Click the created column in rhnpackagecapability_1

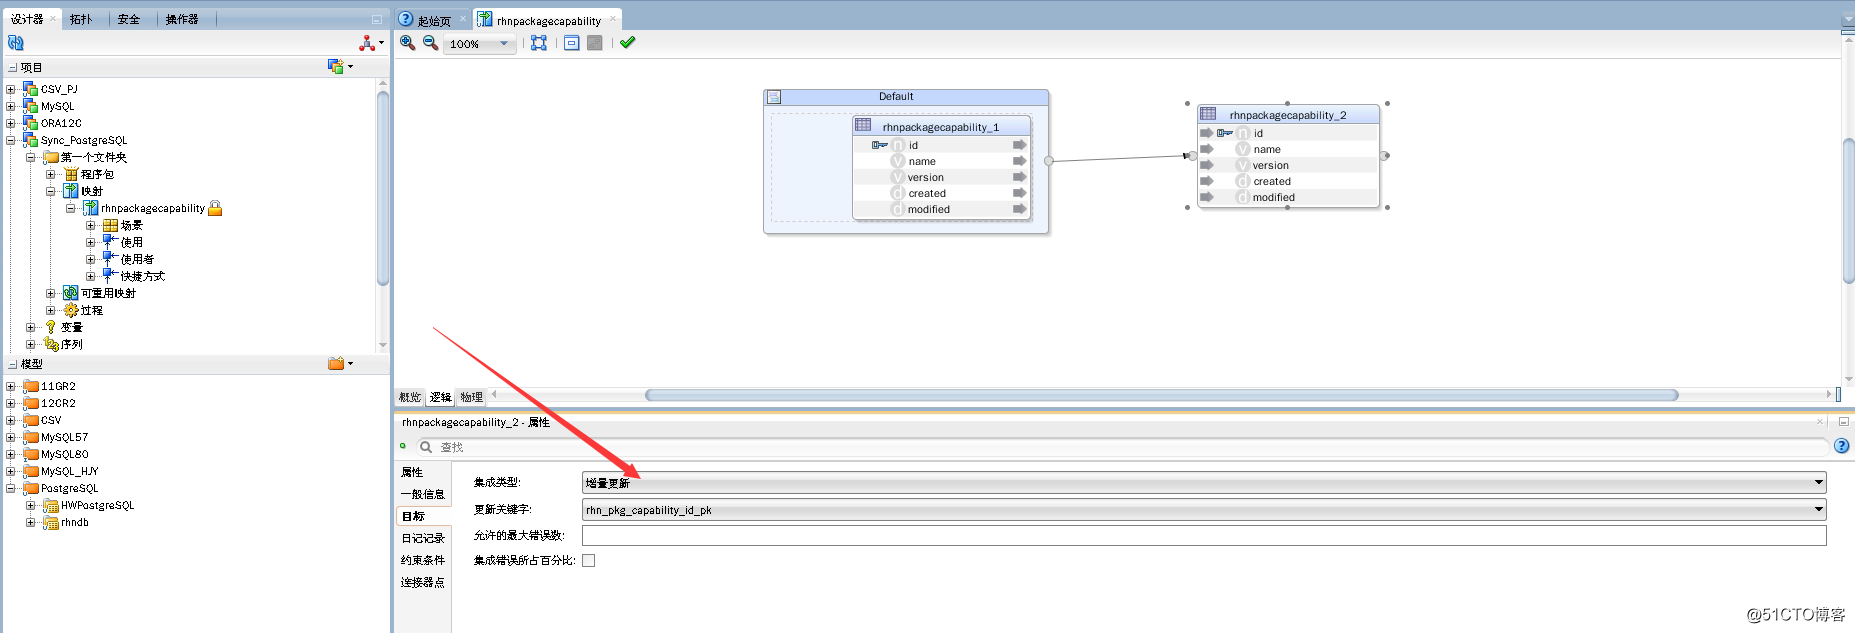coord(927,193)
